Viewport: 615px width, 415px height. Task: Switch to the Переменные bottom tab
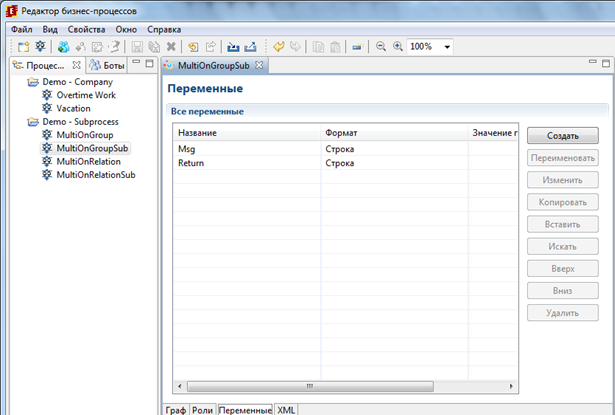coord(245,410)
